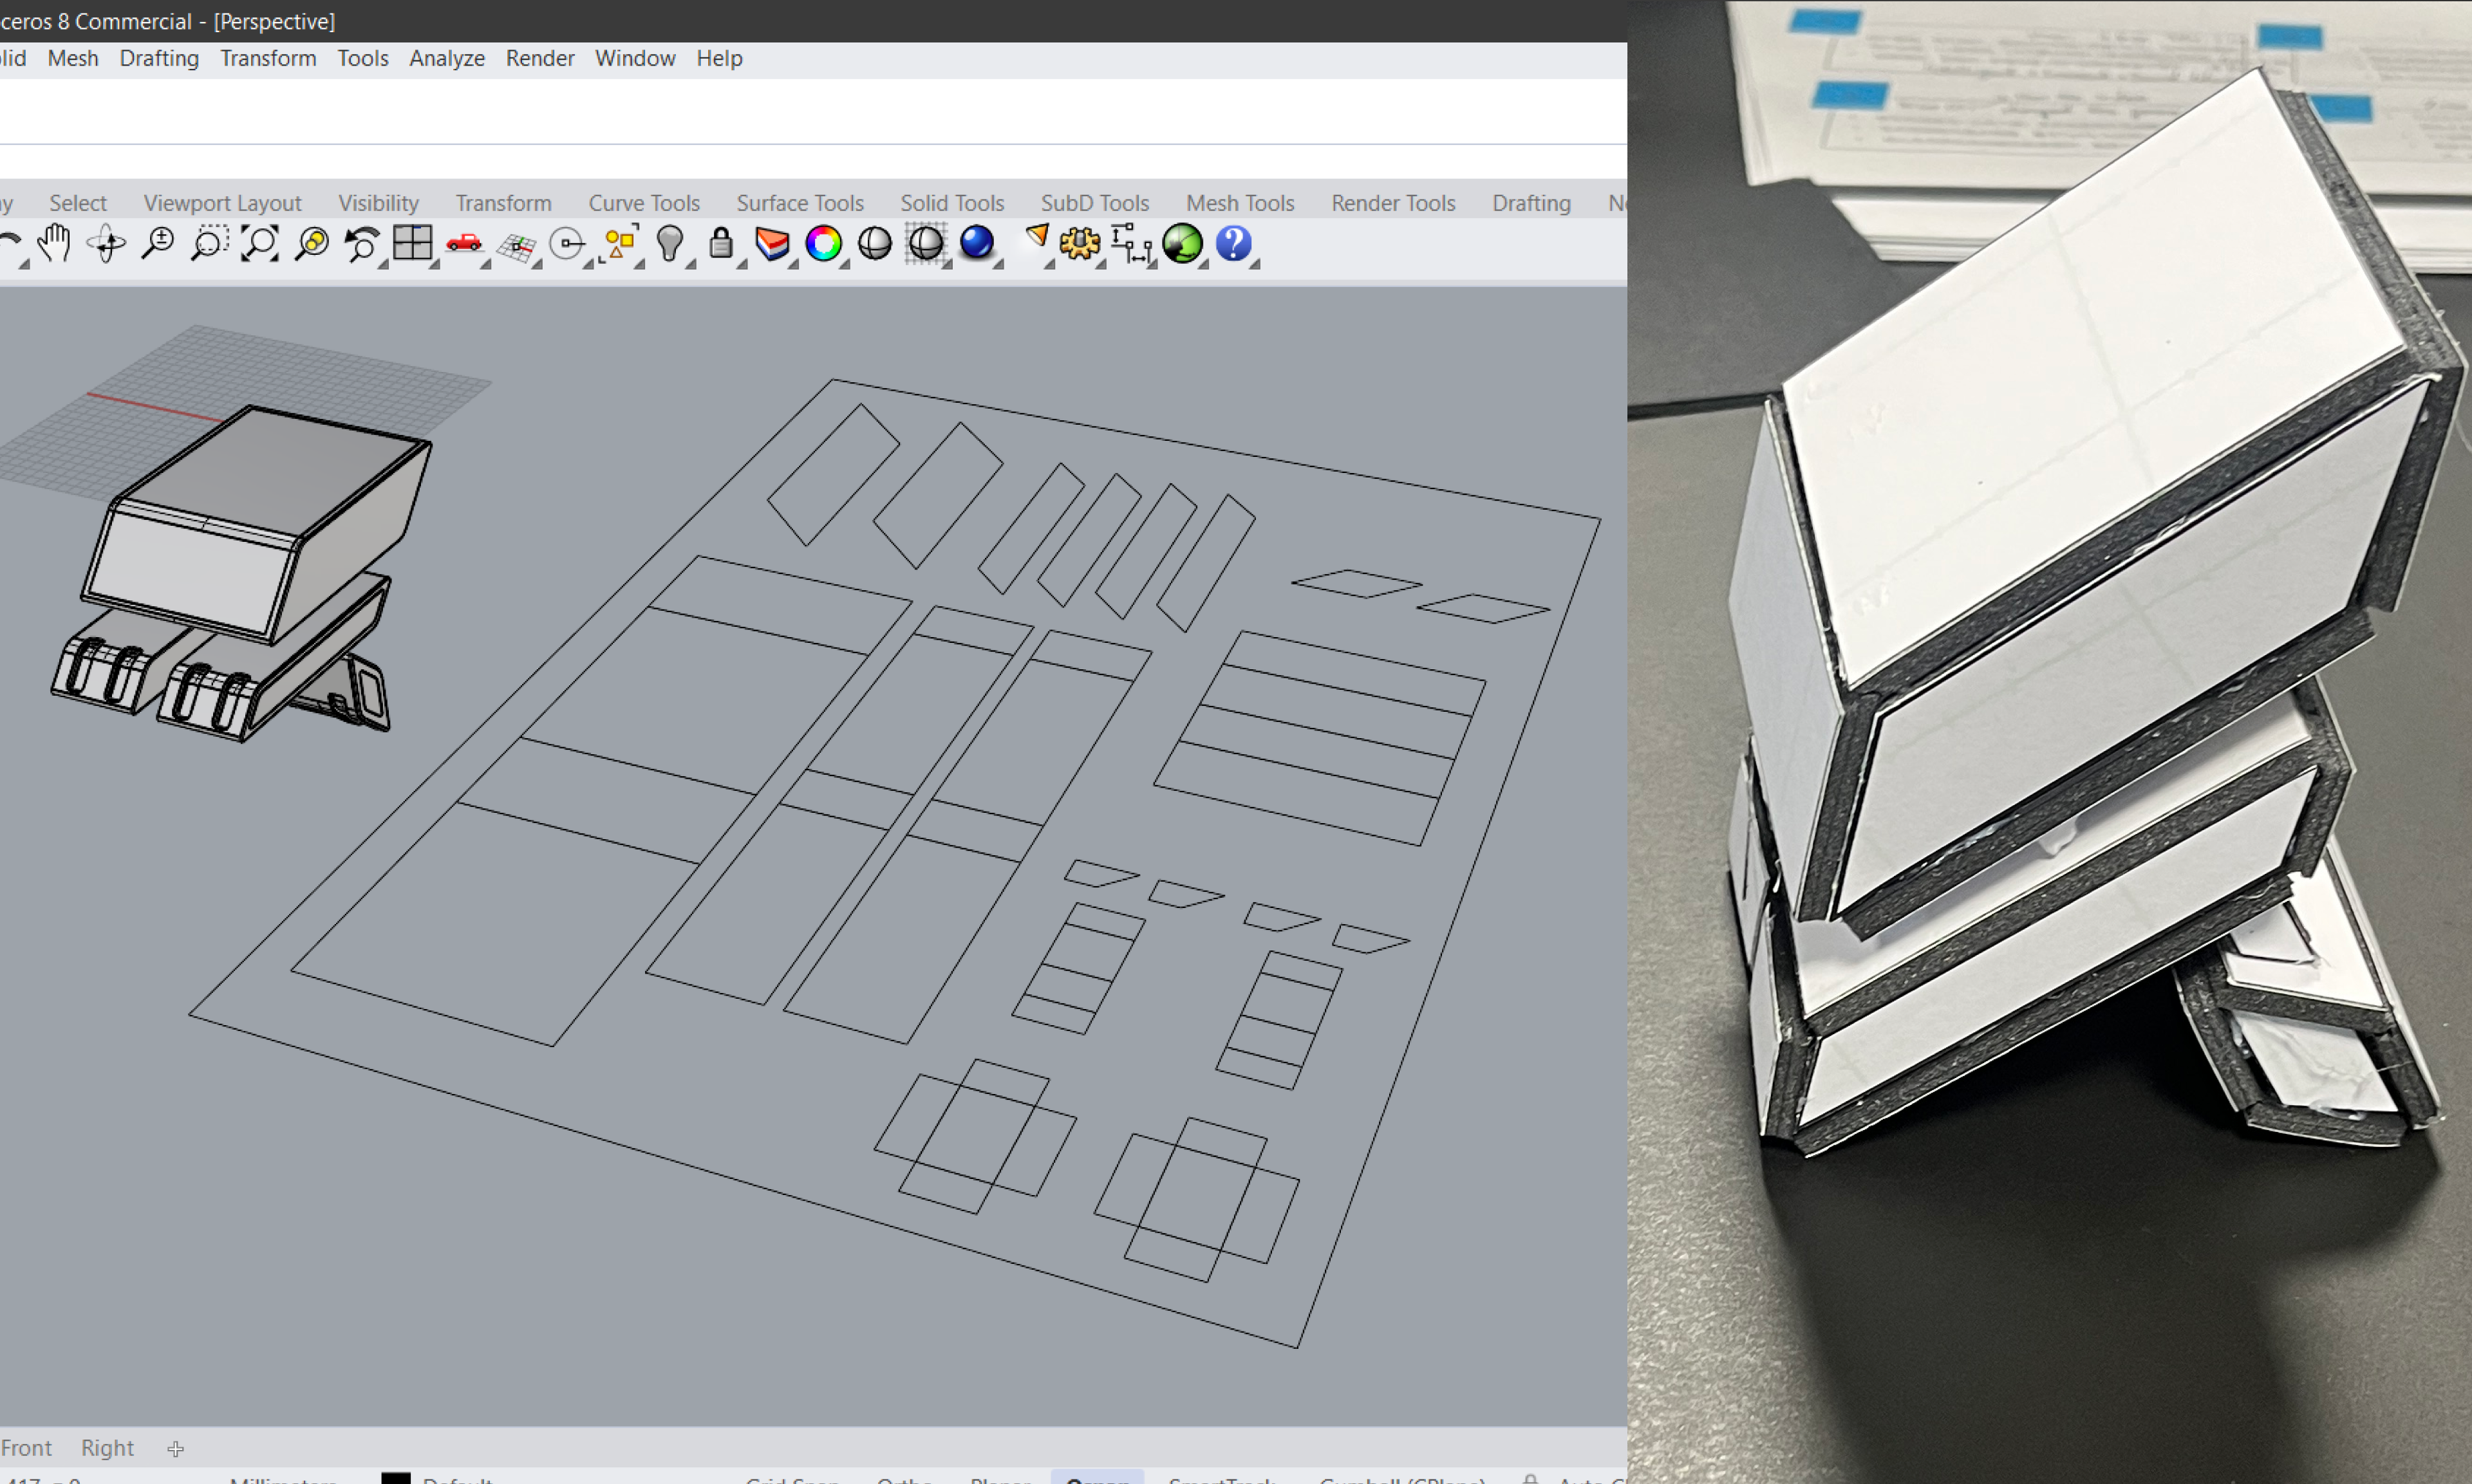Open the four-viewport layout icon
The width and height of the screenshot is (2472, 1484).
coord(412,243)
